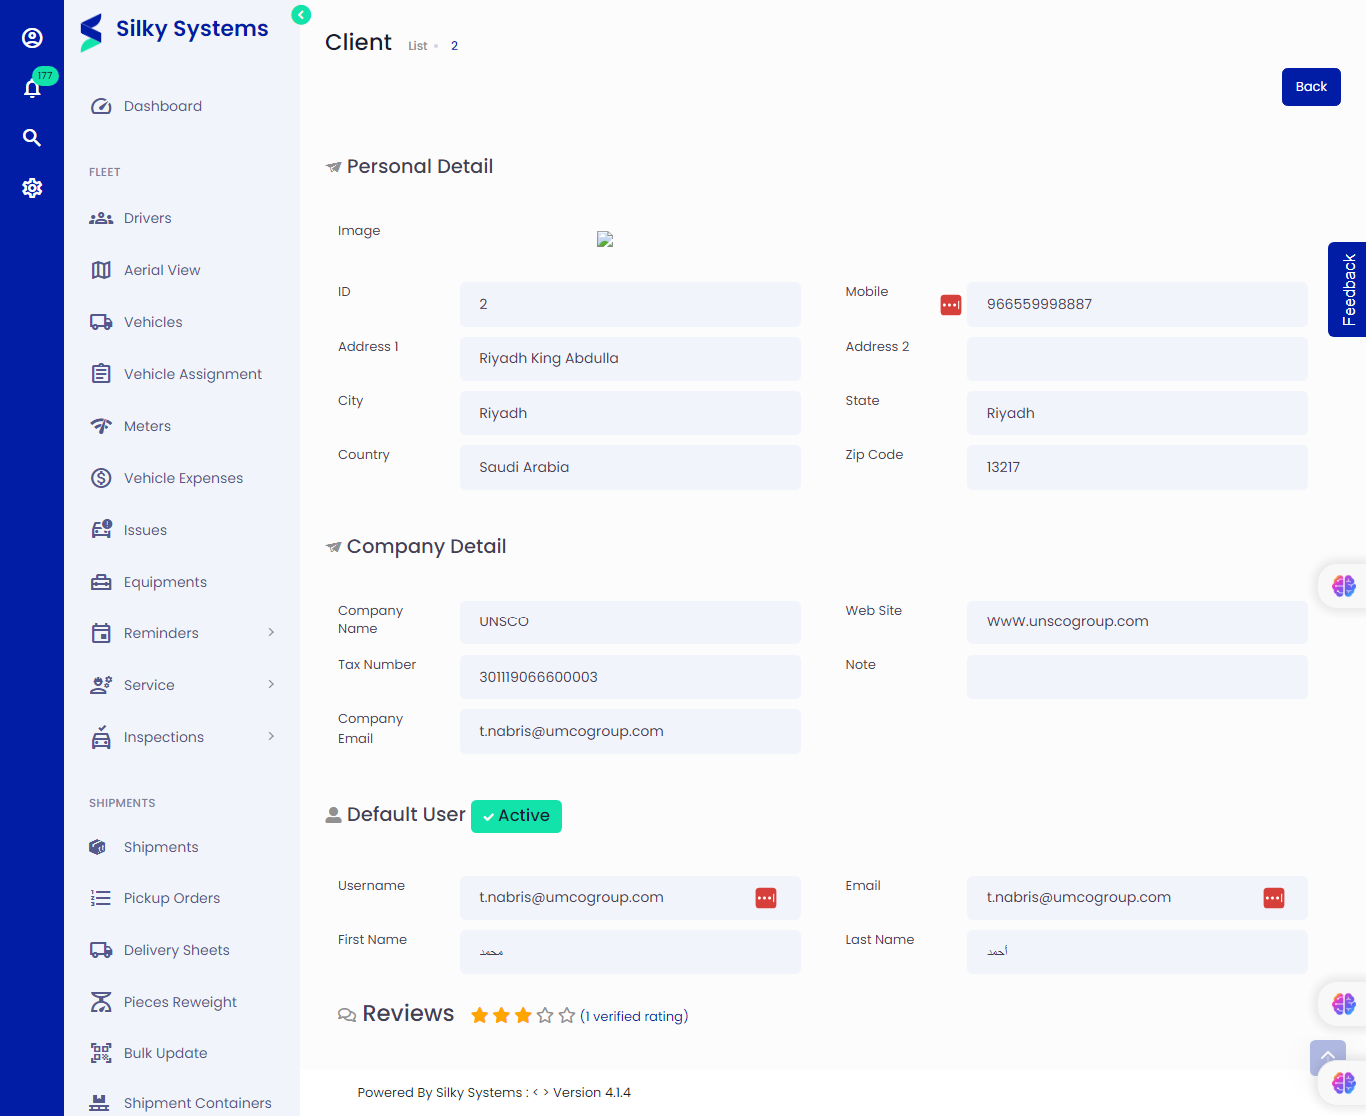
Task: Expand the Inspections submenu
Action: pos(271,737)
